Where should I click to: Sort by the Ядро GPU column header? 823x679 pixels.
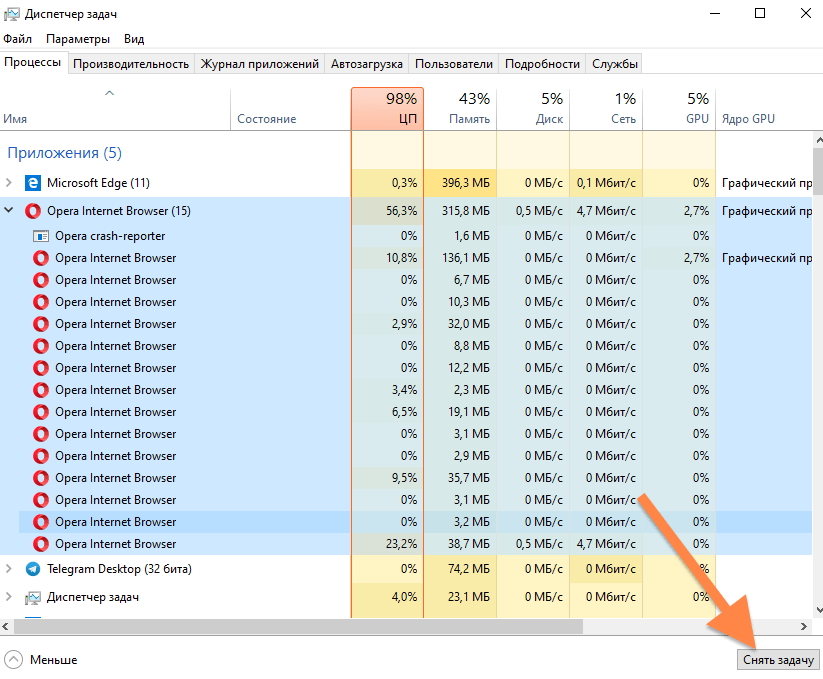point(765,109)
